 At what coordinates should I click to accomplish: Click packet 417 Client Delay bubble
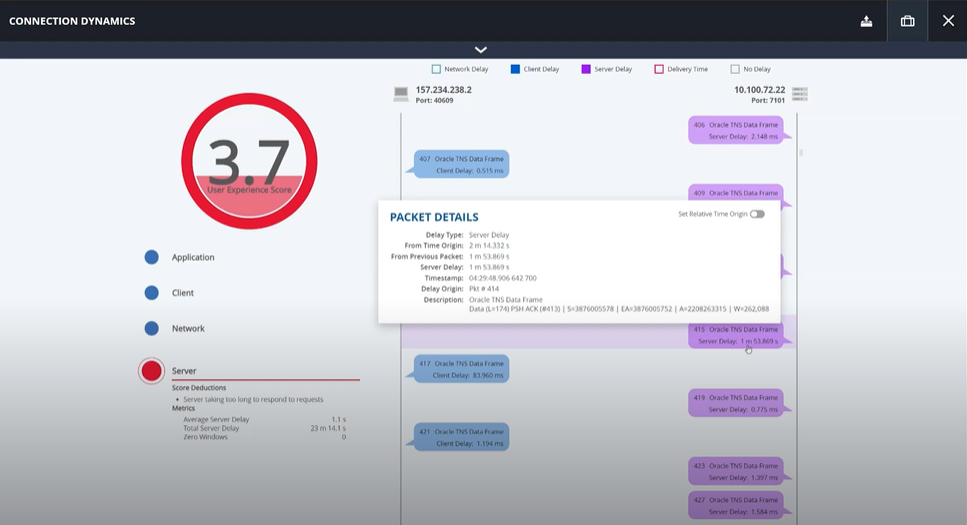pos(461,369)
